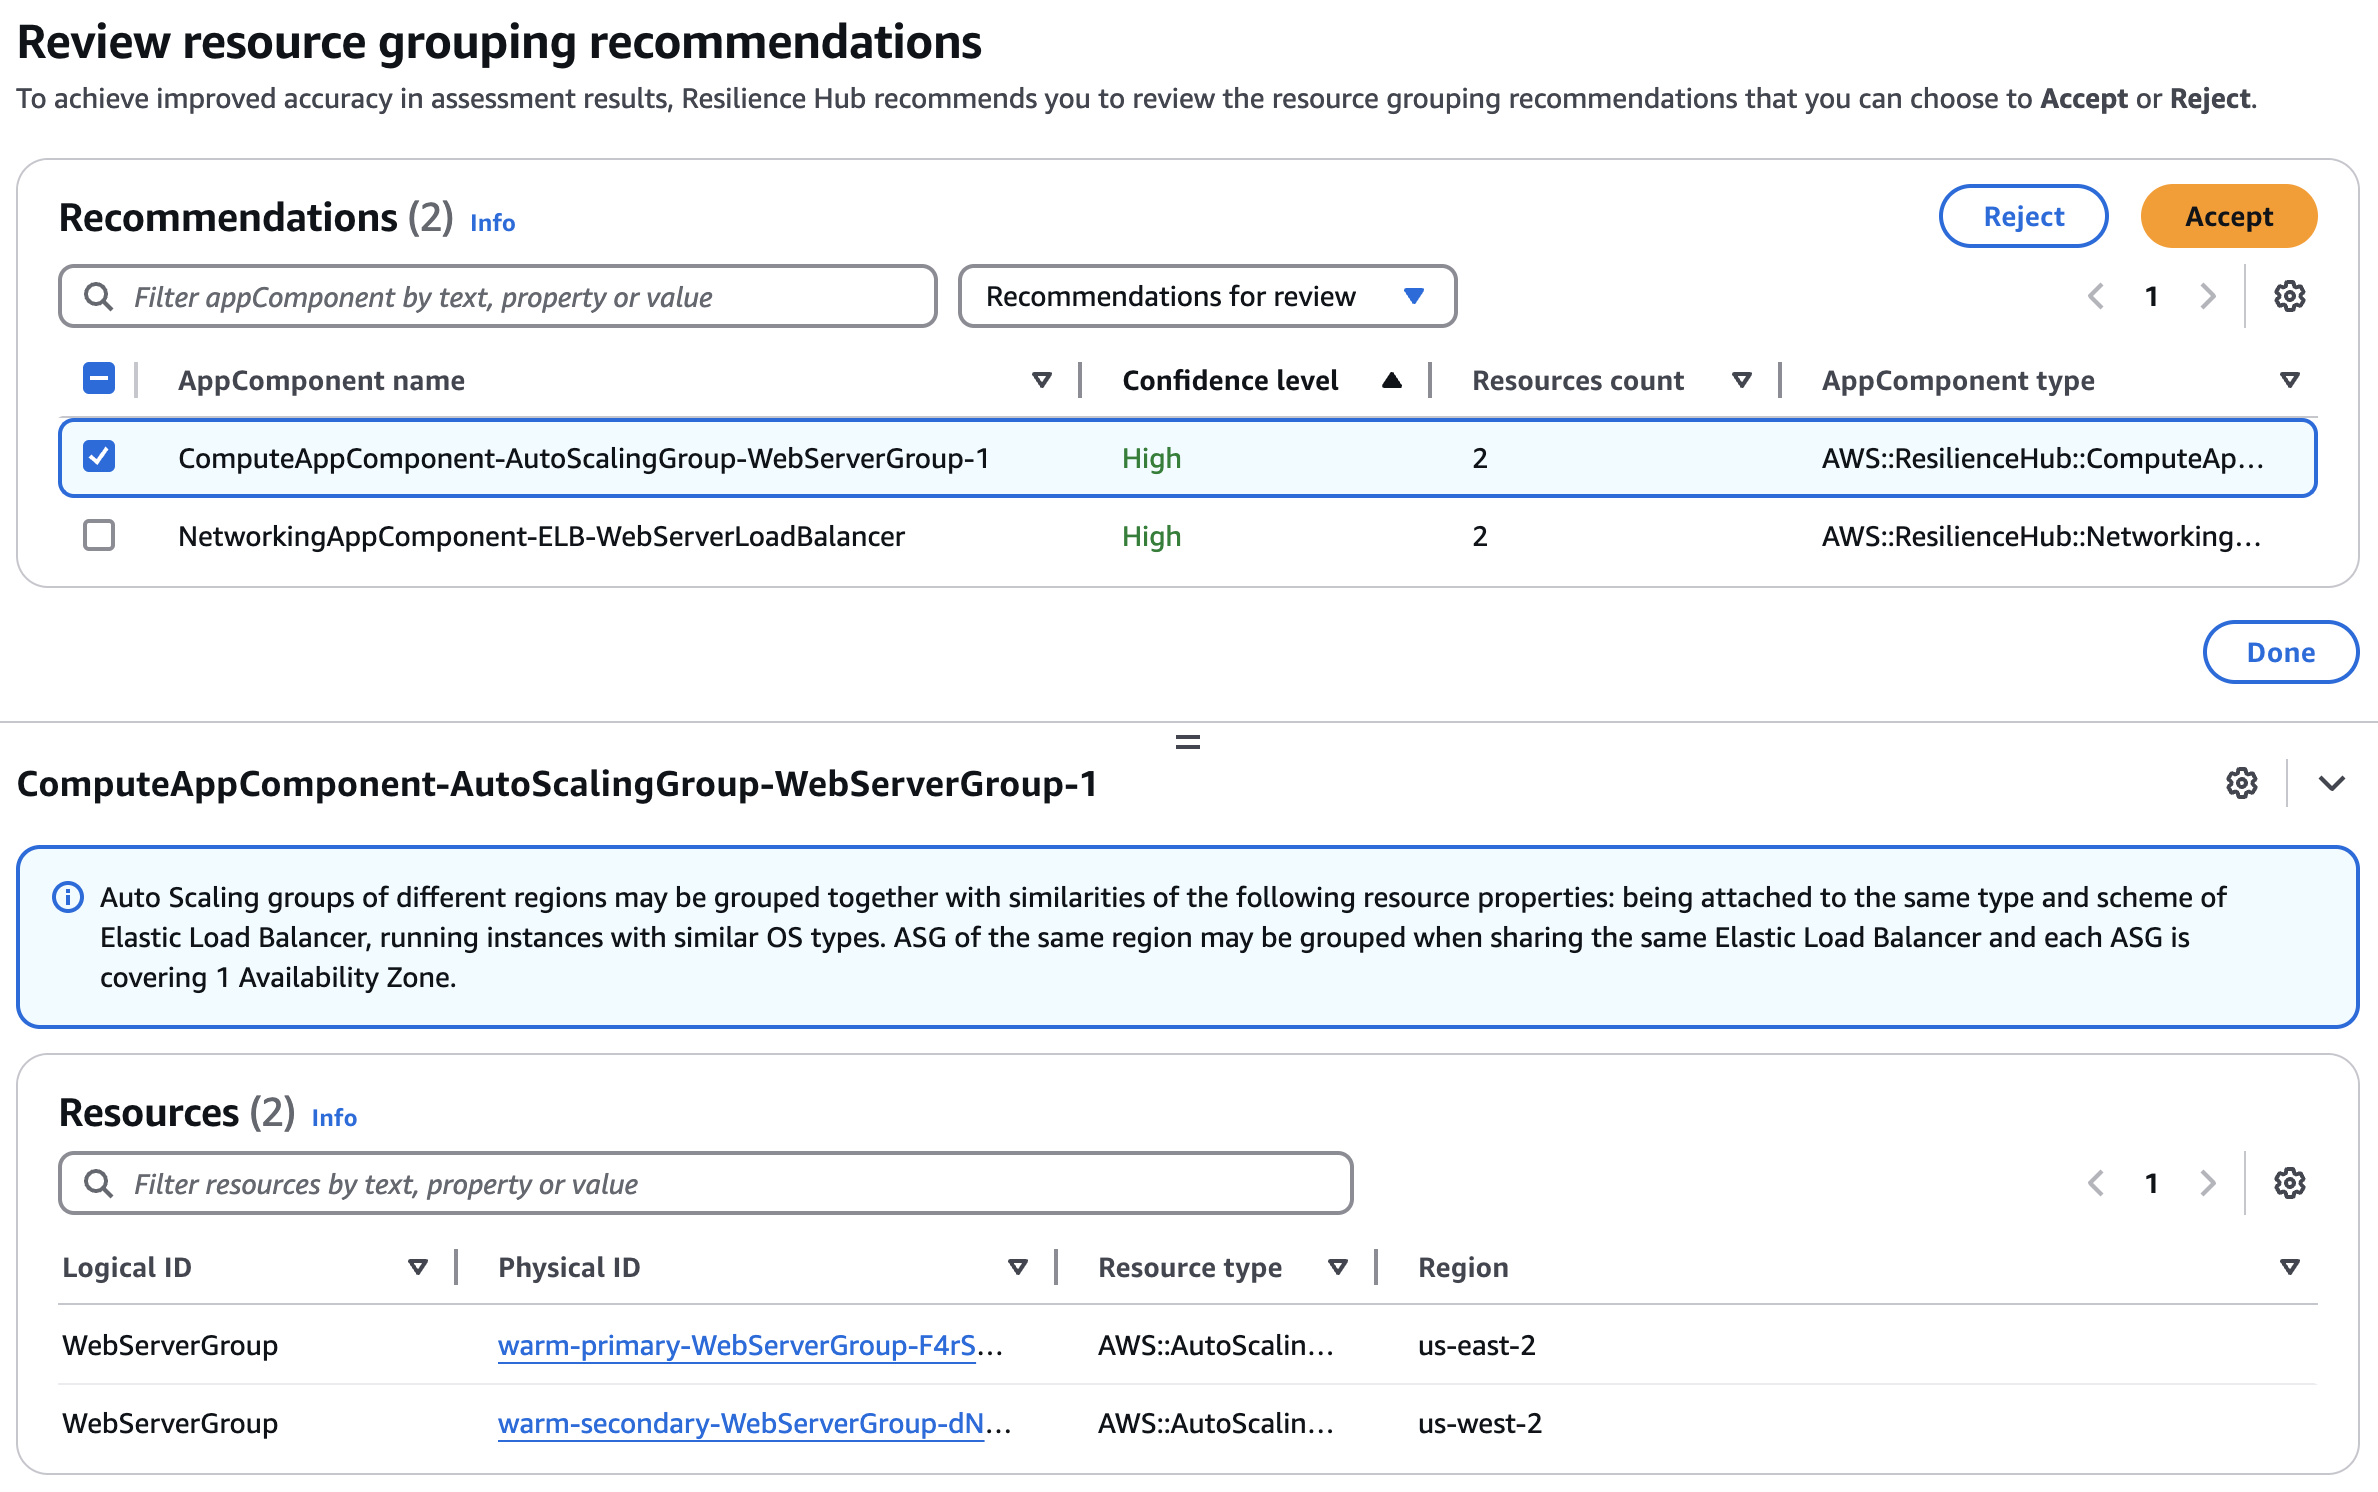Open the Recommendations for review dropdown
Screen dimensions: 2378x1492
pyautogui.click(x=1207, y=296)
